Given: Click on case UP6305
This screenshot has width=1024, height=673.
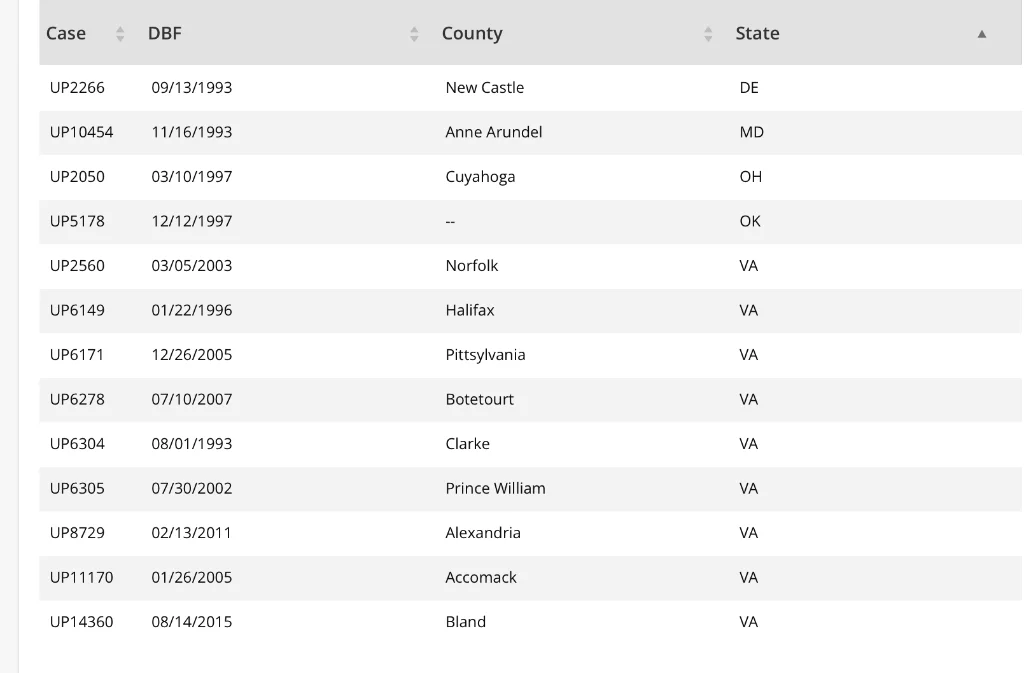Looking at the screenshot, I should [x=77, y=488].
